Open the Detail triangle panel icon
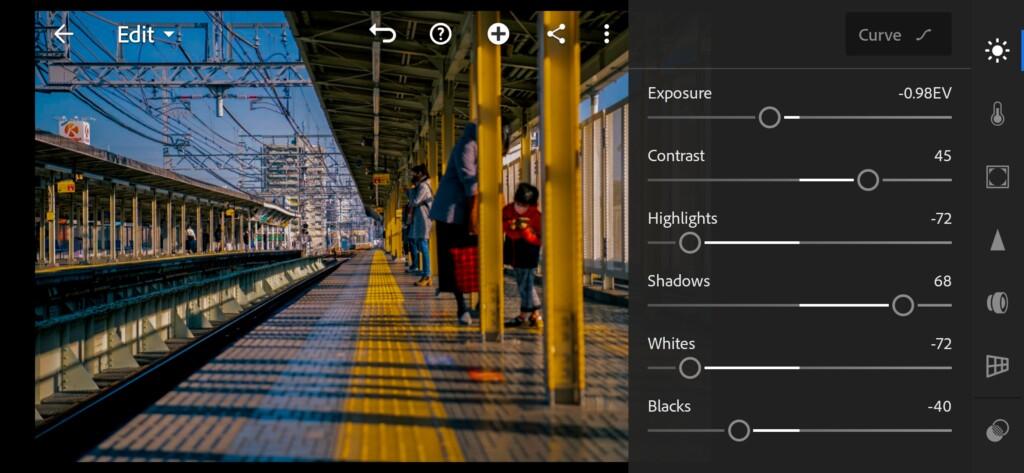This screenshot has height=473, width=1024. pyautogui.click(x=997, y=240)
